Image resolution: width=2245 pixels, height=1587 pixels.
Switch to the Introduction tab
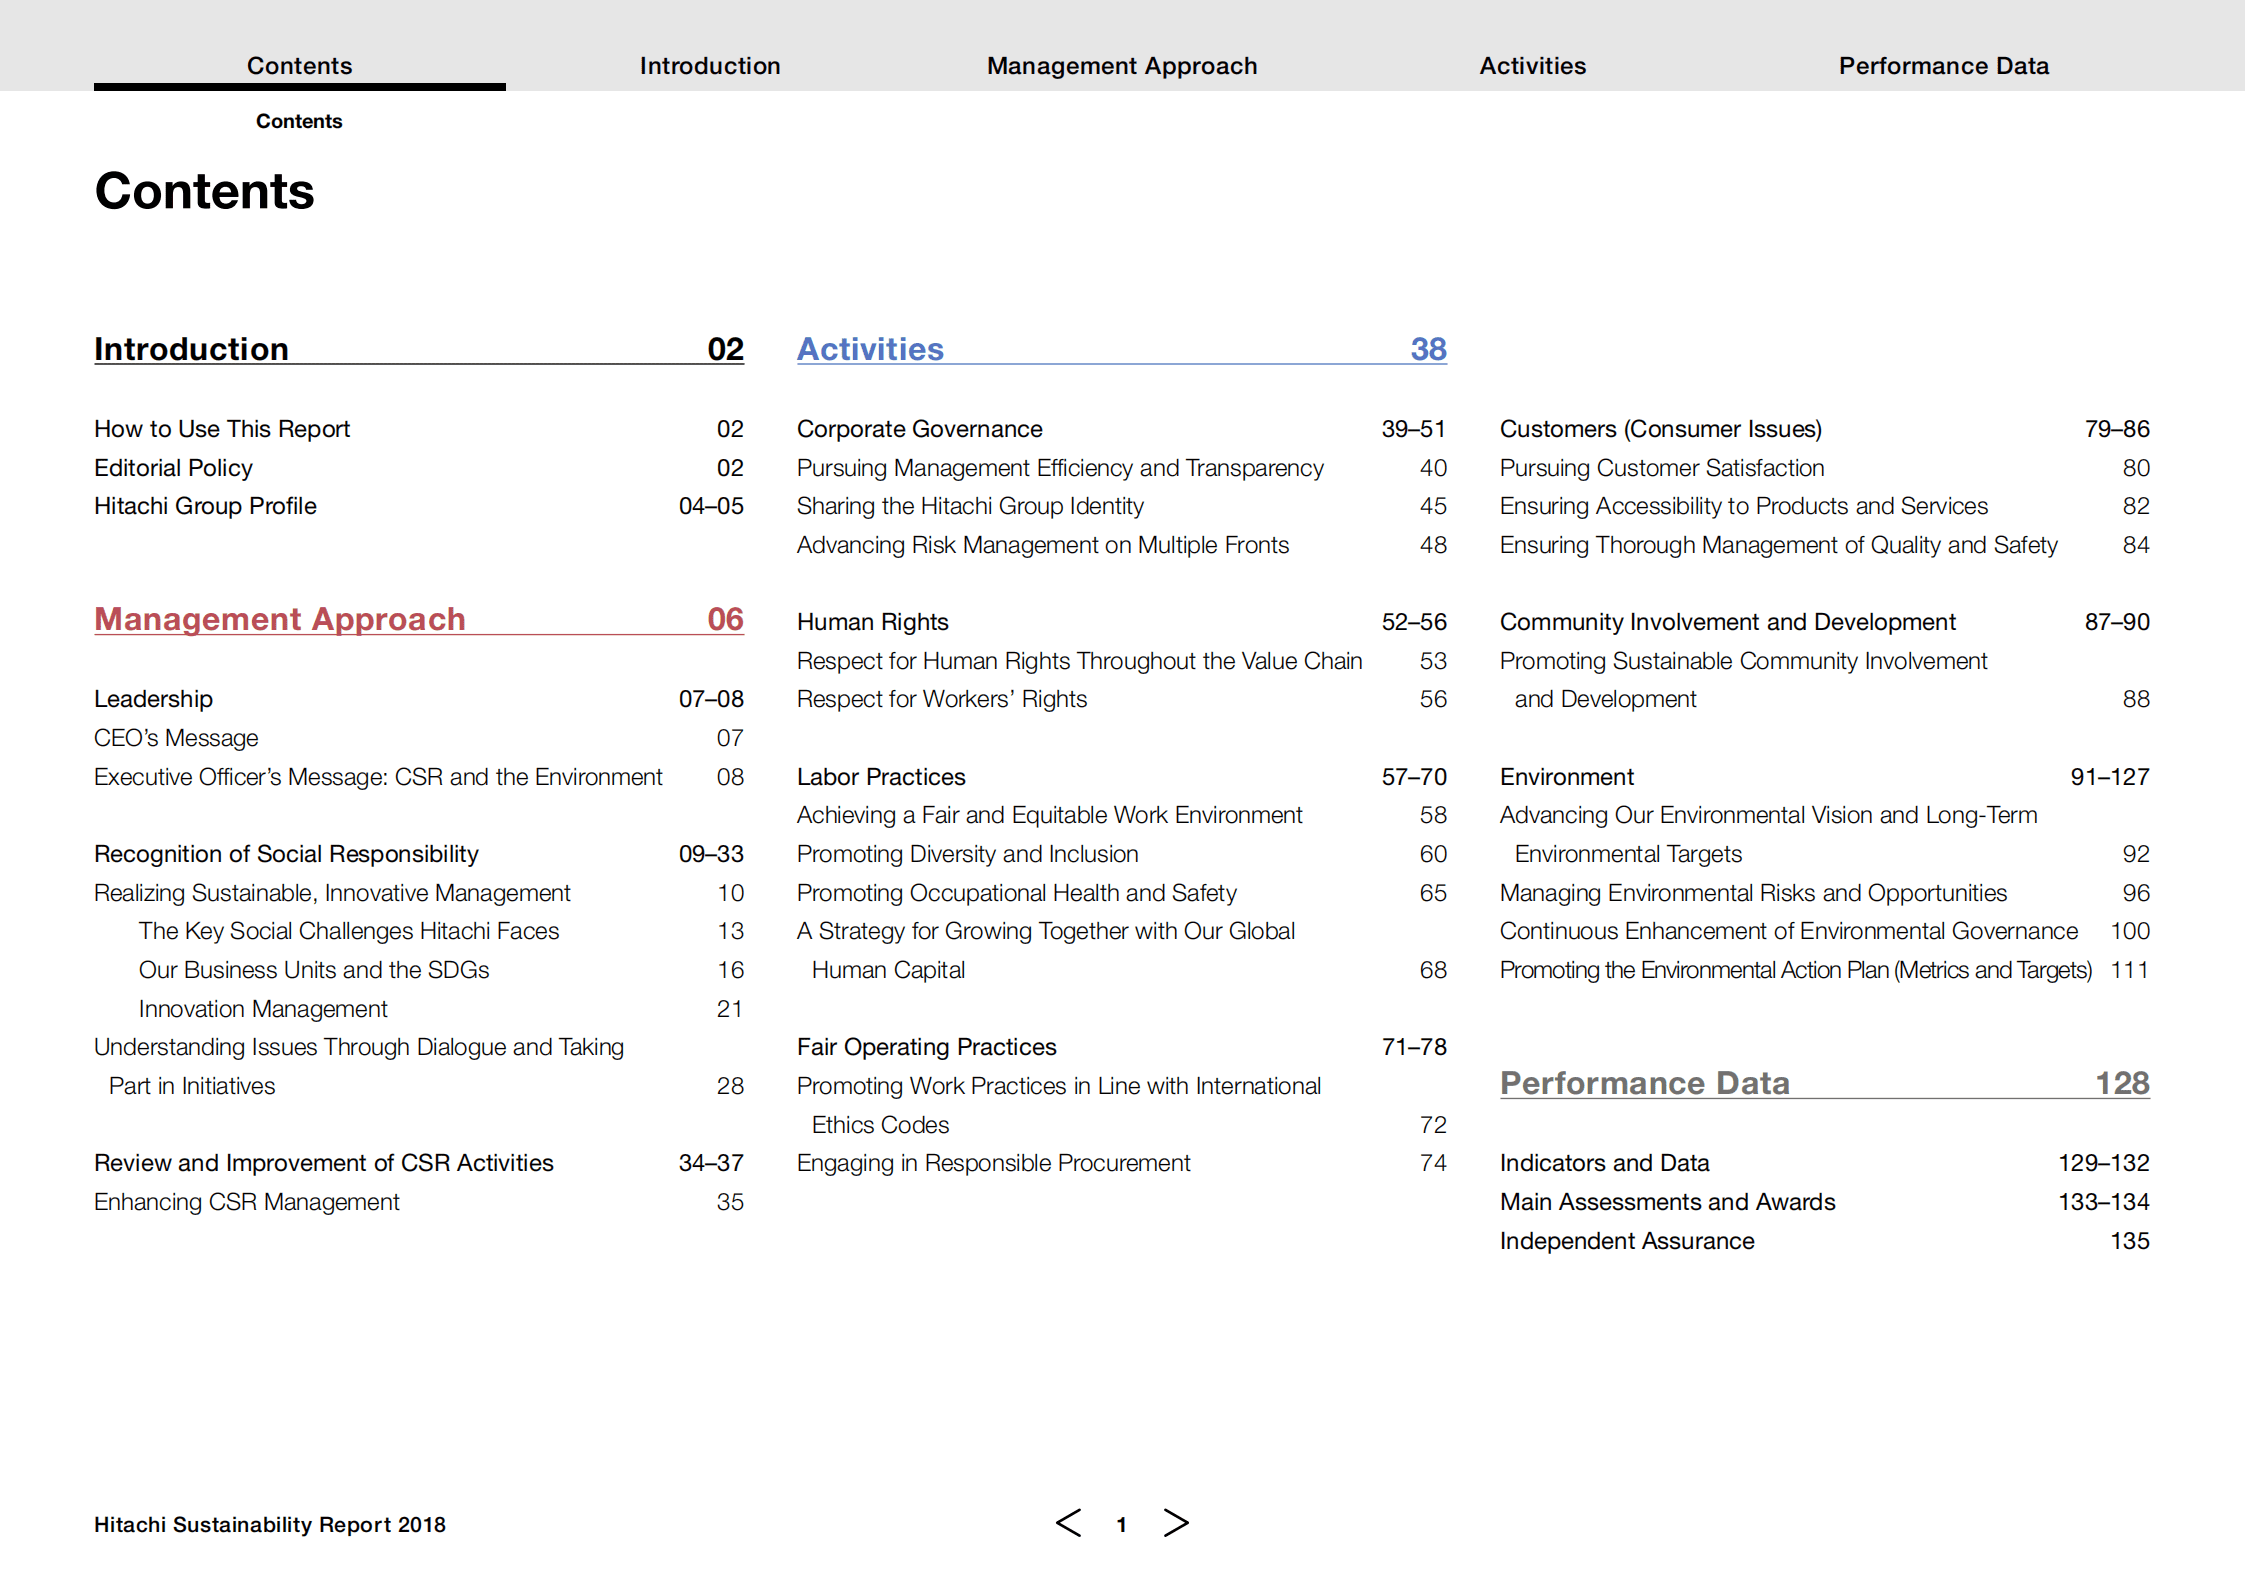coord(709,66)
